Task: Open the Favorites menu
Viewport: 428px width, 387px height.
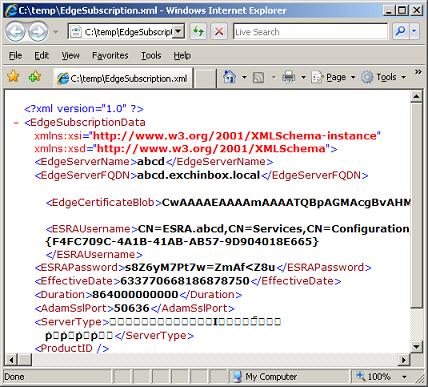Action: tap(110, 55)
